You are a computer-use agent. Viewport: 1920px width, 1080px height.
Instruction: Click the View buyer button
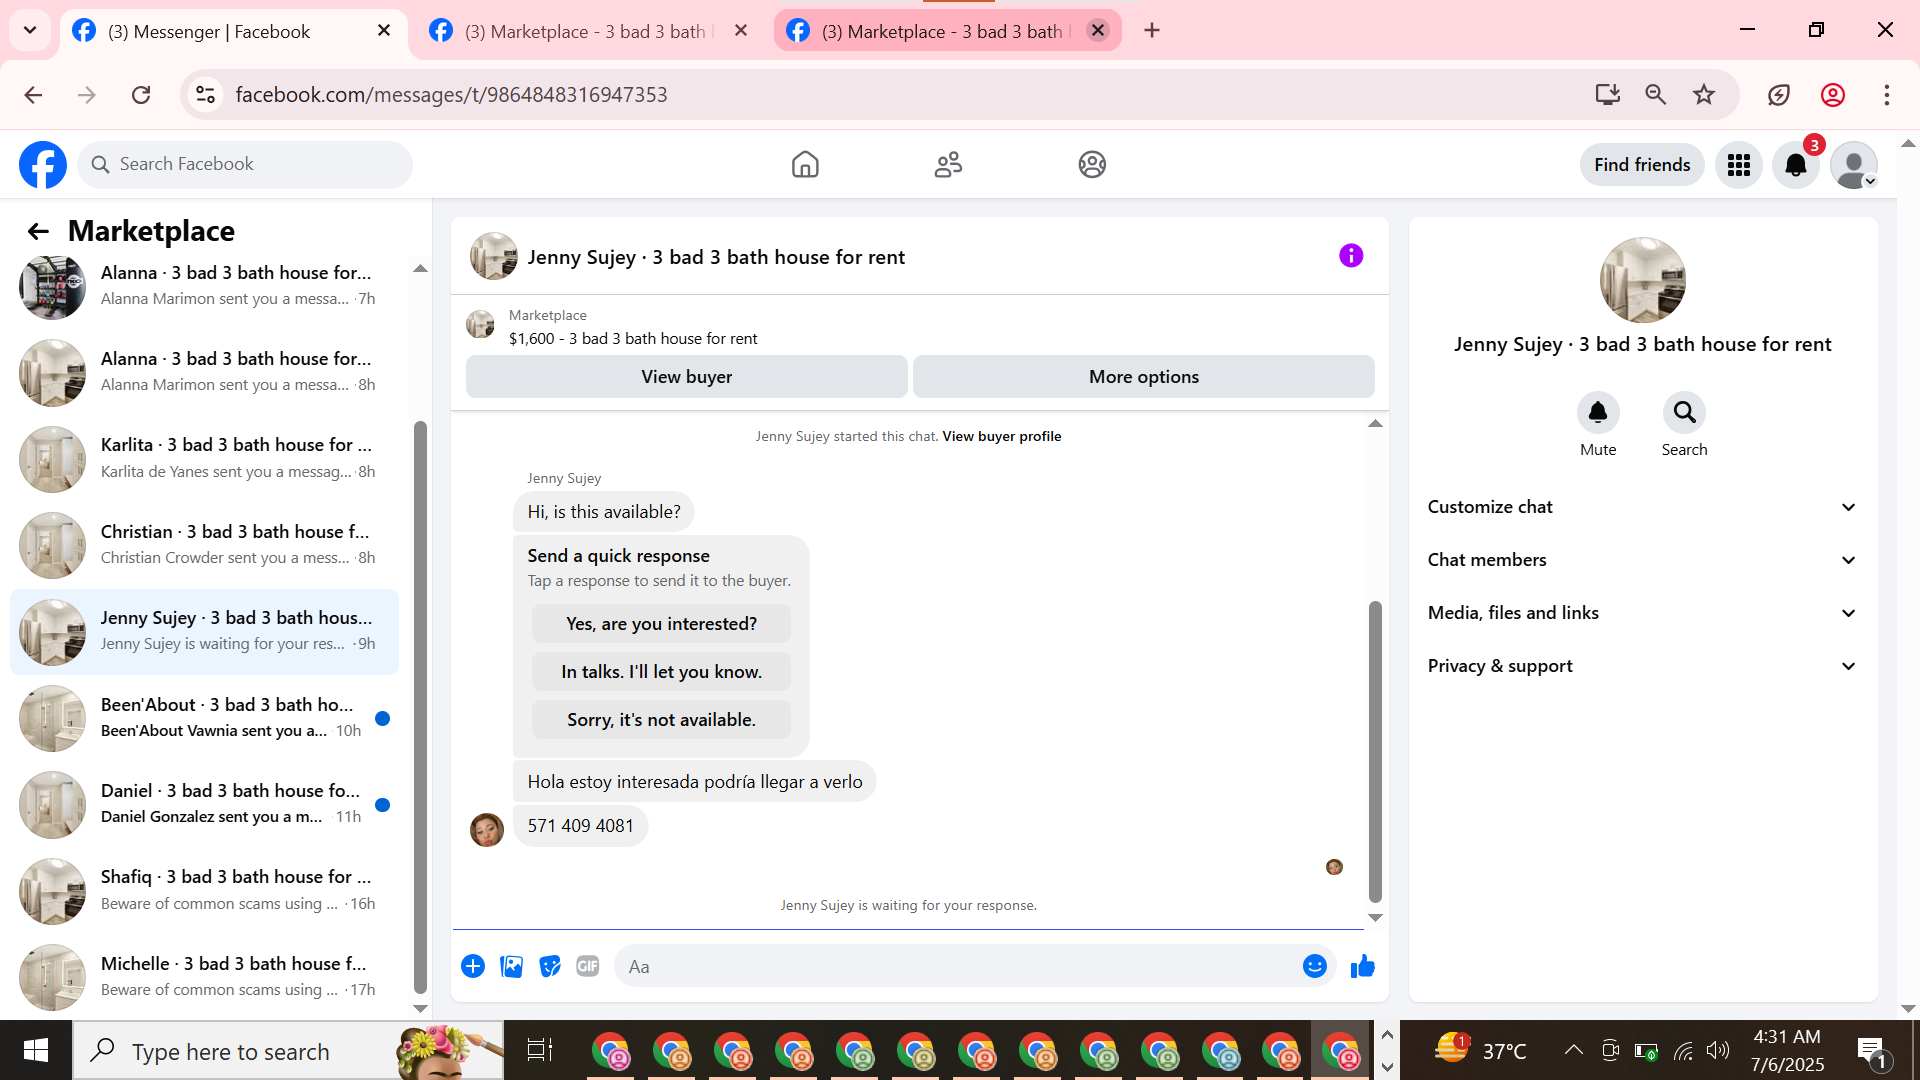[687, 377]
